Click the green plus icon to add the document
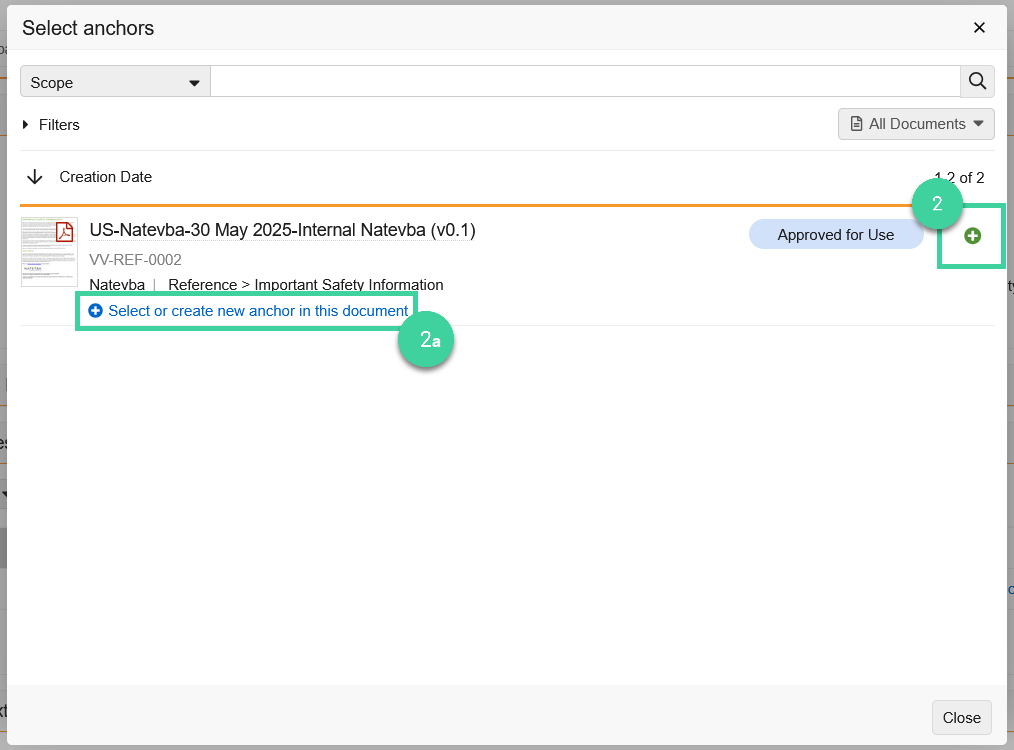The width and height of the screenshot is (1014, 750). (971, 235)
